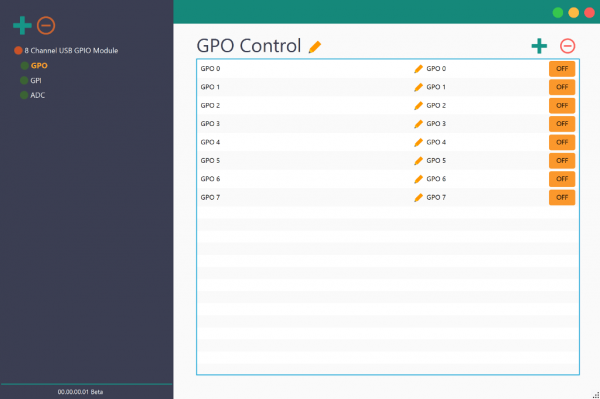Edit GPO 2 name with its pencil icon
This screenshot has width=600, height=399.
[x=418, y=106]
